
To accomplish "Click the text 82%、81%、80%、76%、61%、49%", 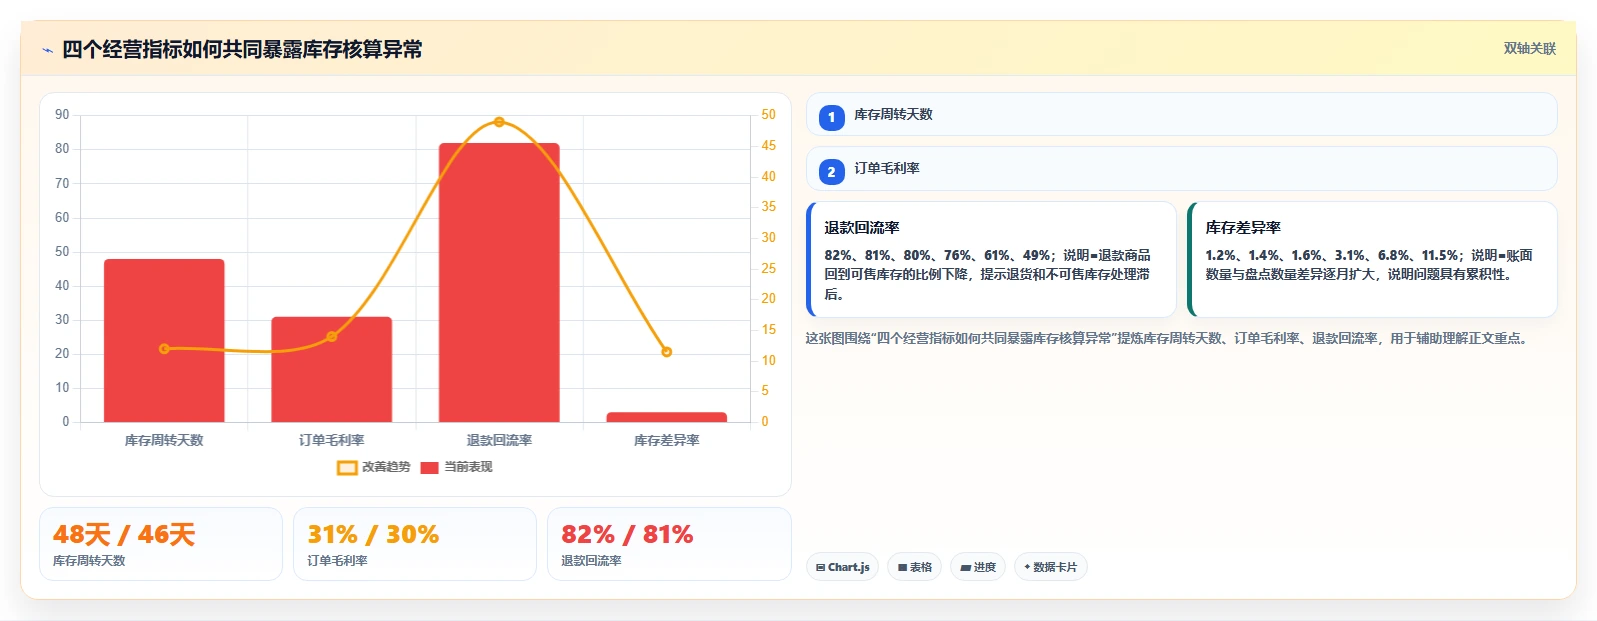I will click(937, 255).
